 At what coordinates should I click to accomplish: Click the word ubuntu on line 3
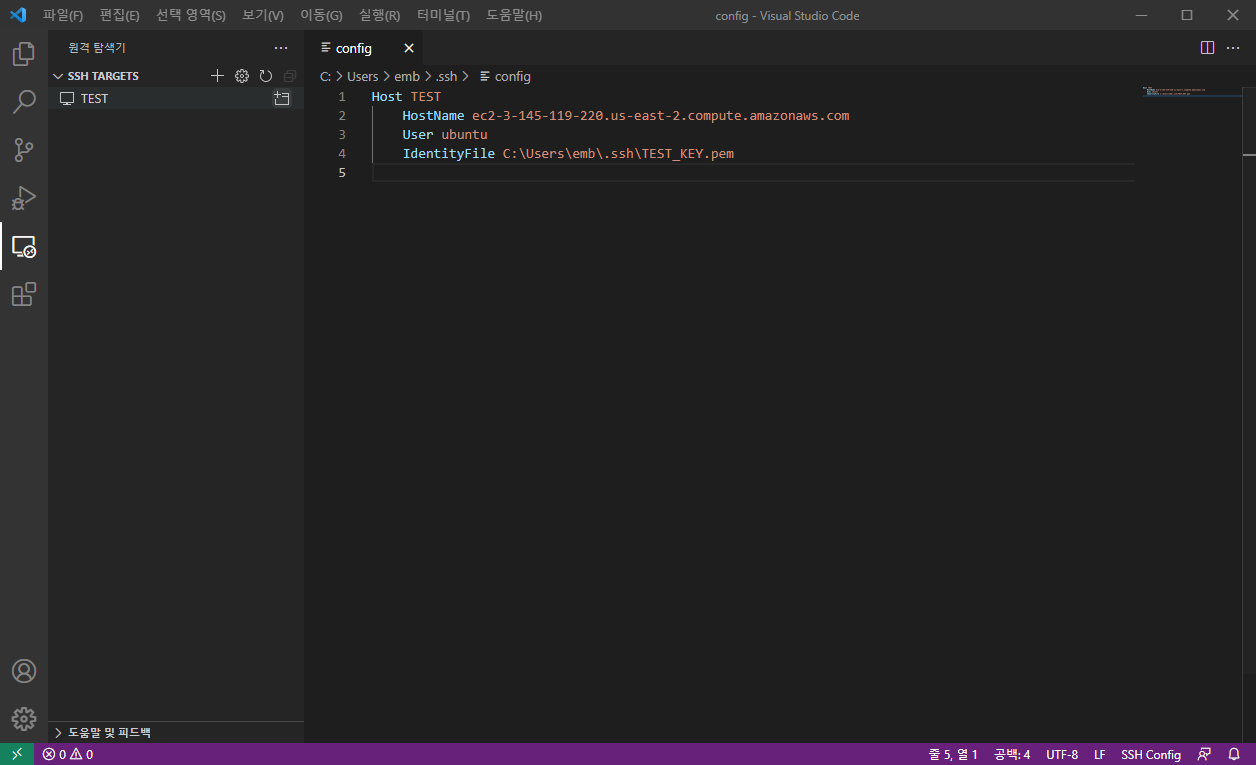(464, 135)
